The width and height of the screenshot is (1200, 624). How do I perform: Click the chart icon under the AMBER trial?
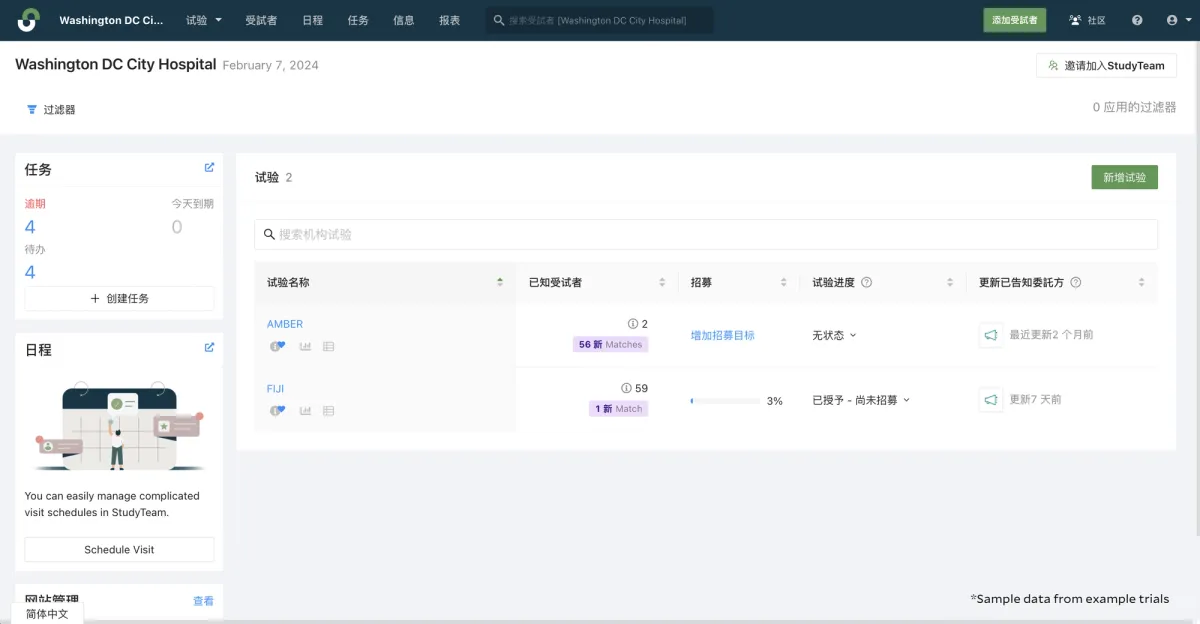point(305,347)
